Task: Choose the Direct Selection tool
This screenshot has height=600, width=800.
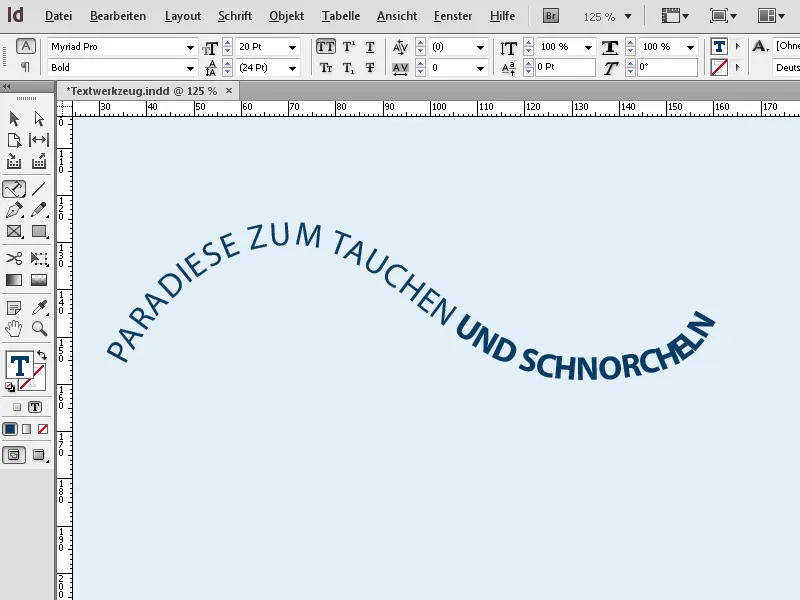Action: coord(38,119)
